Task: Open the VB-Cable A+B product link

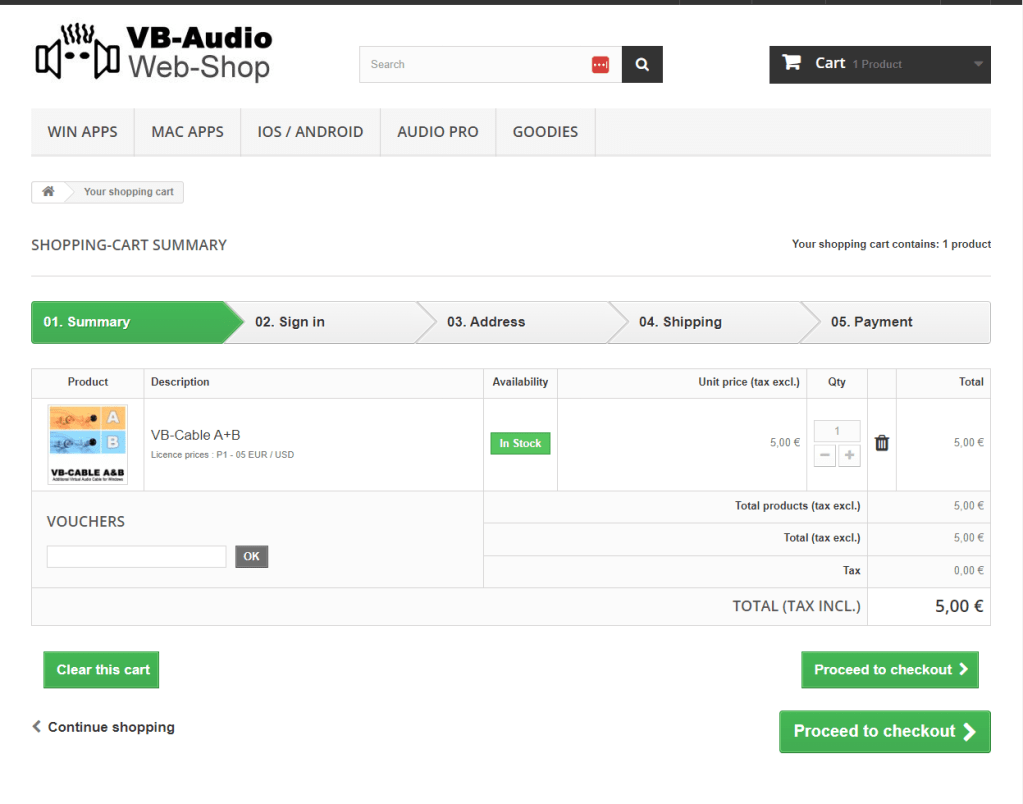Action: (196, 435)
